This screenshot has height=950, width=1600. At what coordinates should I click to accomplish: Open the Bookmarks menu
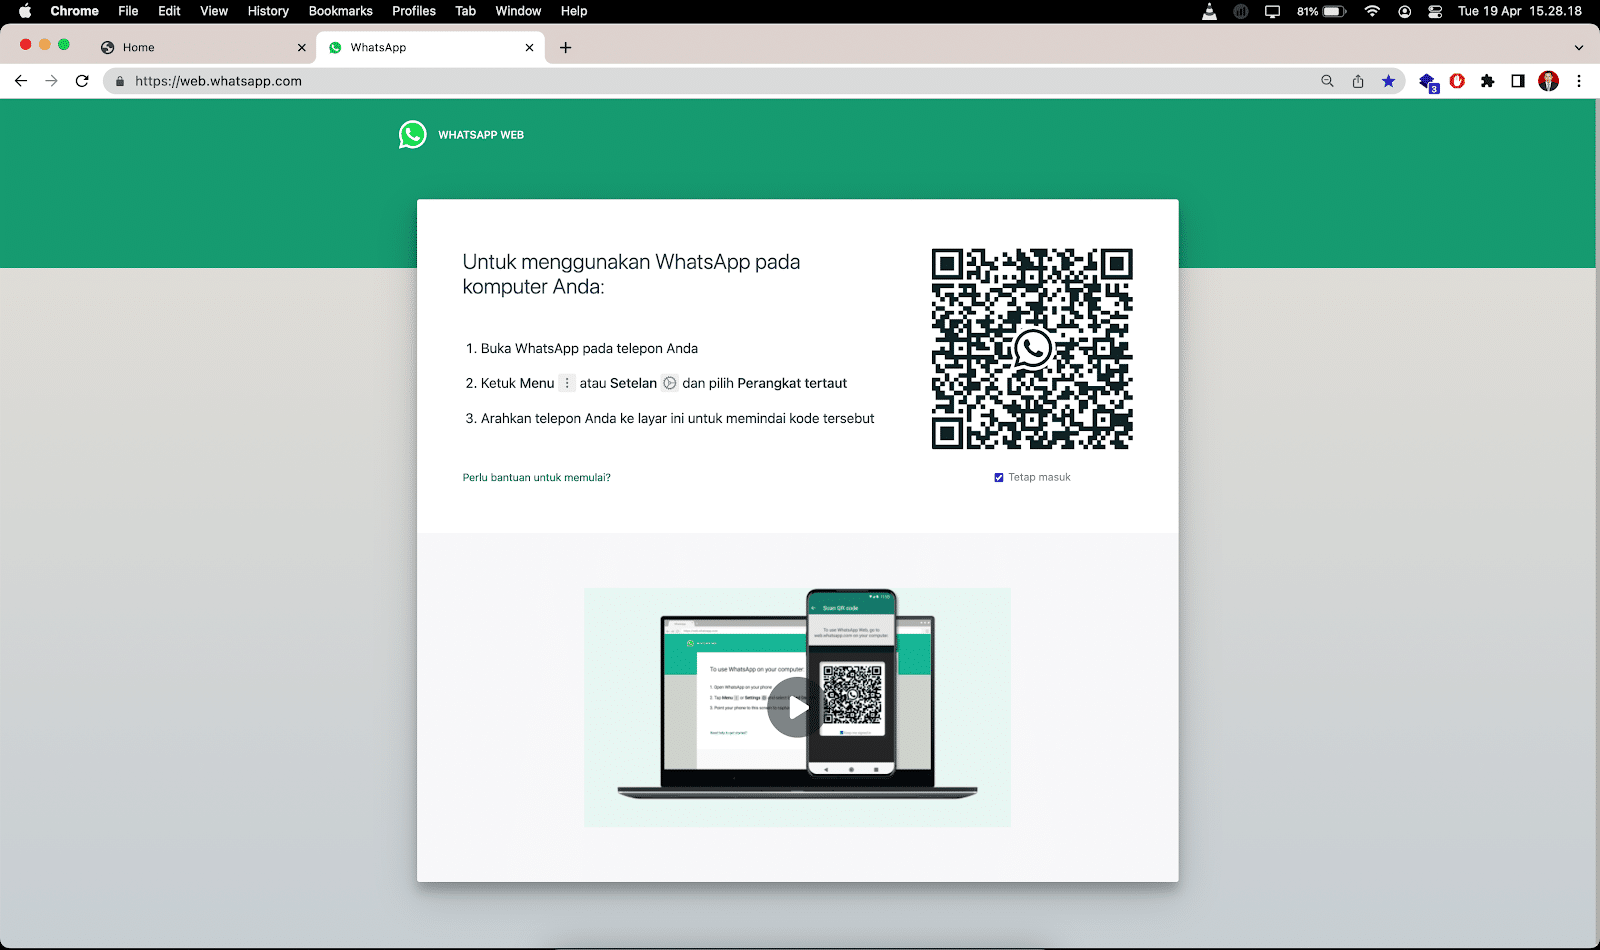click(340, 11)
